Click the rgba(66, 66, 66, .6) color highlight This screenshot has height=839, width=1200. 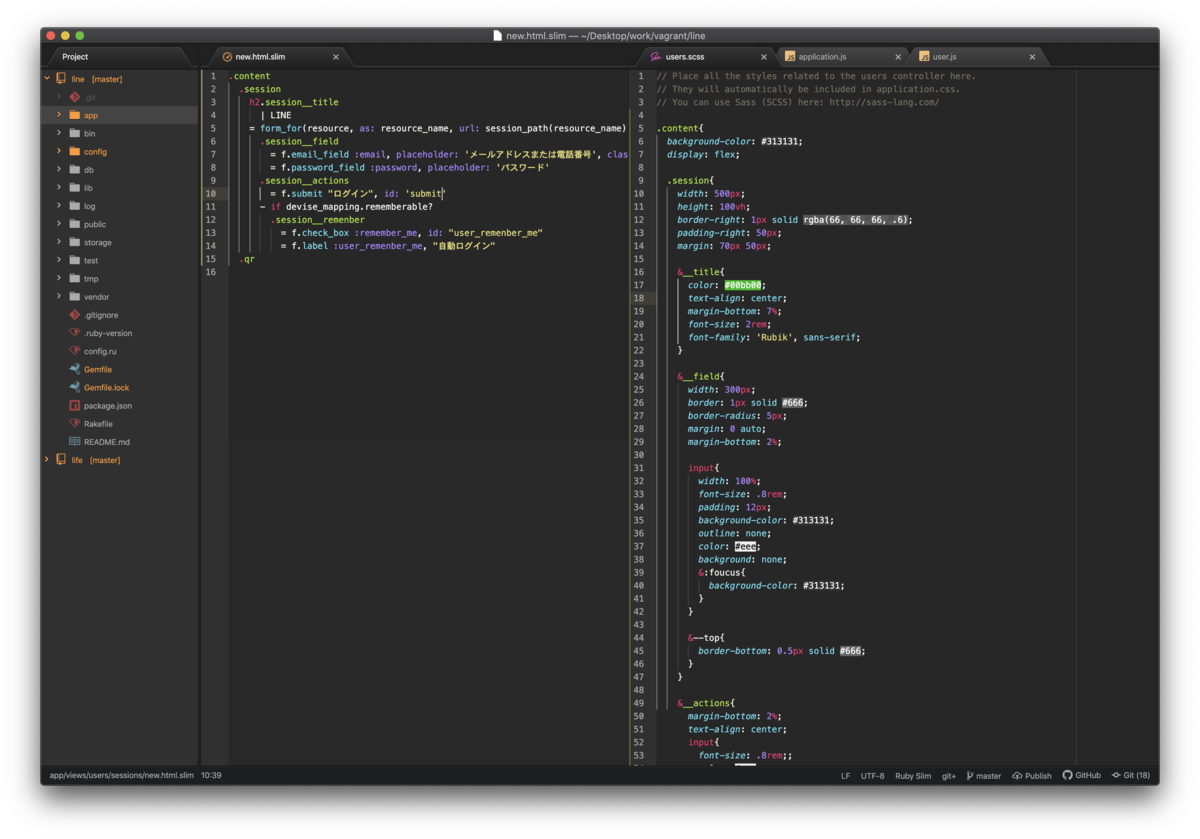click(857, 220)
